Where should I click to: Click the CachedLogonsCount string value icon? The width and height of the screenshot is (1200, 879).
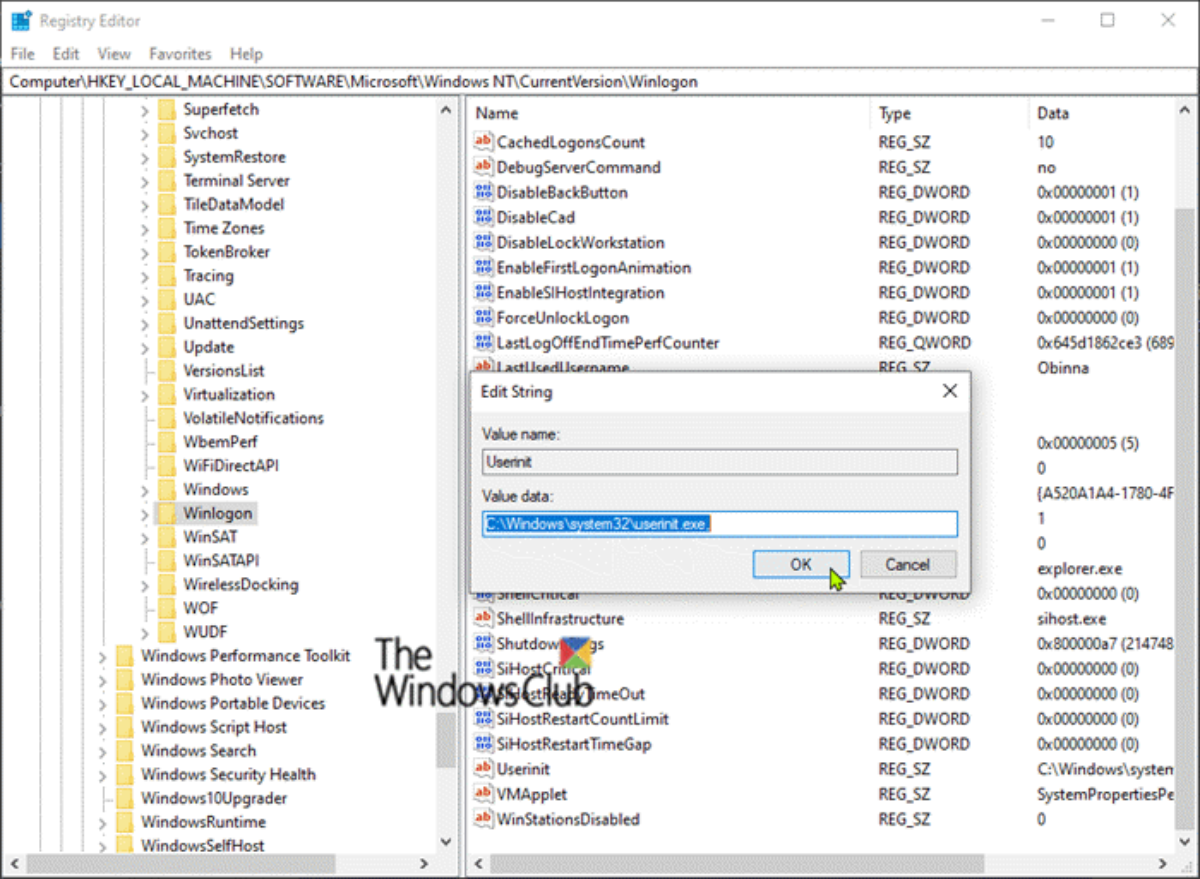[484, 142]
